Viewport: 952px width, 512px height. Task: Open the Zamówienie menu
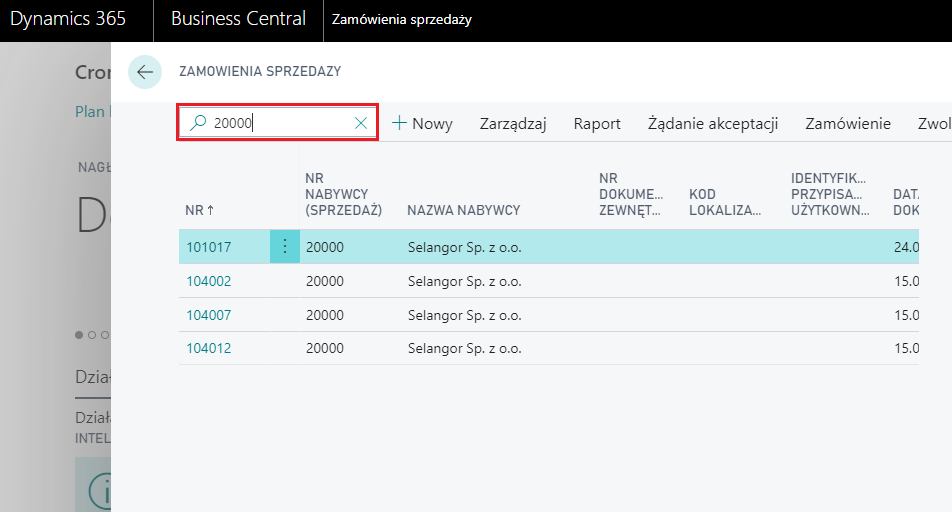(x=848, y=123)
